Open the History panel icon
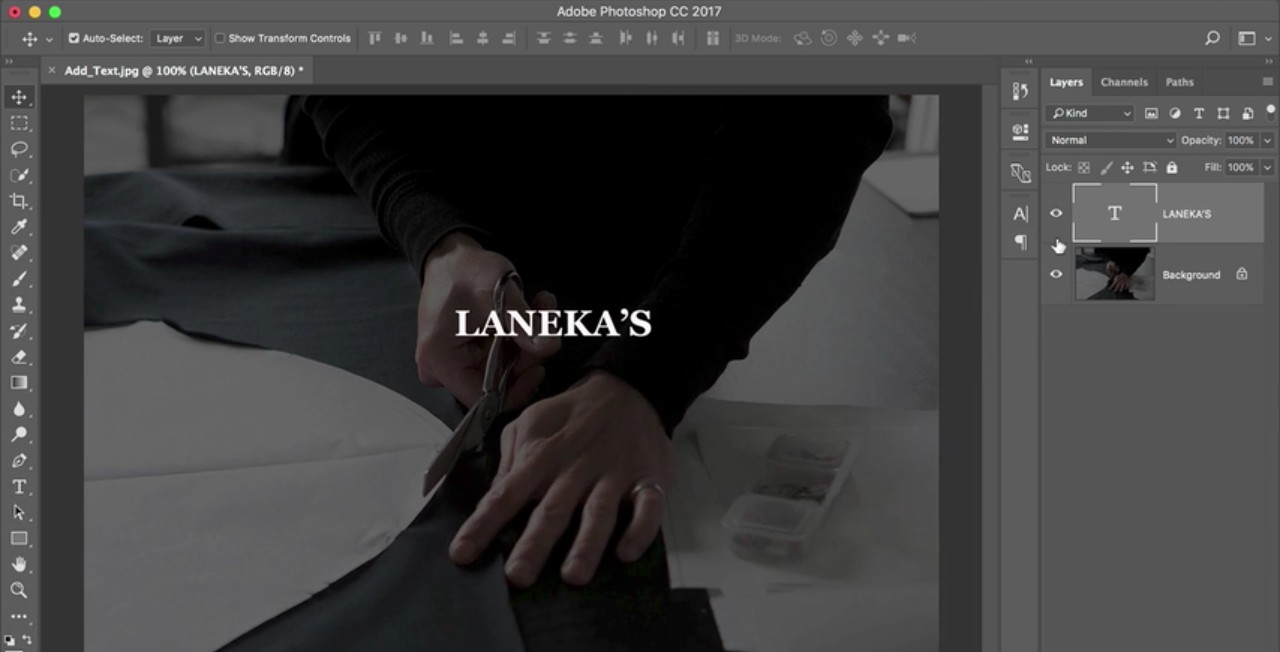 [x=1020, y=91]
